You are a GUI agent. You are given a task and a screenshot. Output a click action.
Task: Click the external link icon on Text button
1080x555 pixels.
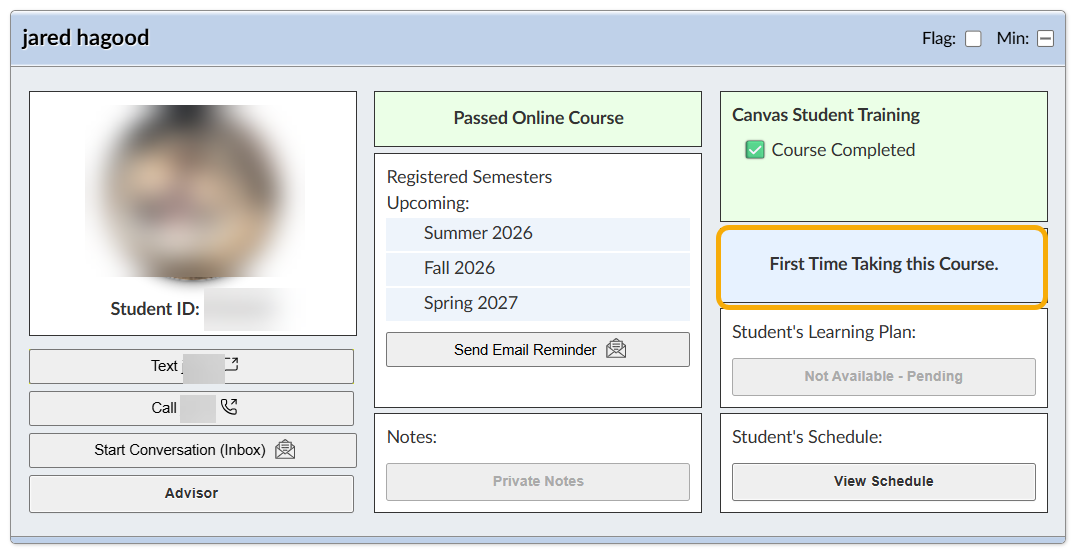coord(231,366)
